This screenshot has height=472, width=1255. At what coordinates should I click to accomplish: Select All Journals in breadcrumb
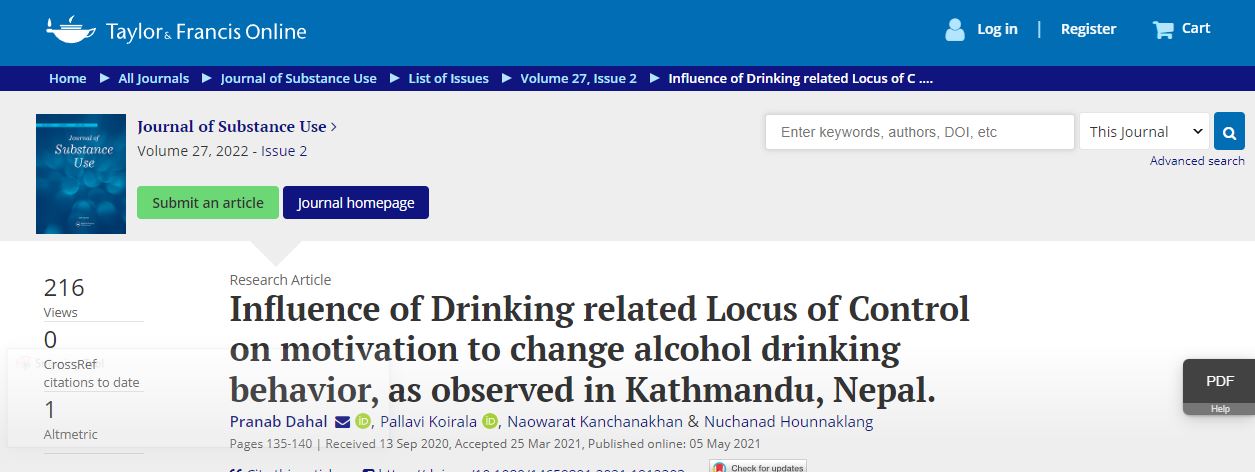pos(153,78)
